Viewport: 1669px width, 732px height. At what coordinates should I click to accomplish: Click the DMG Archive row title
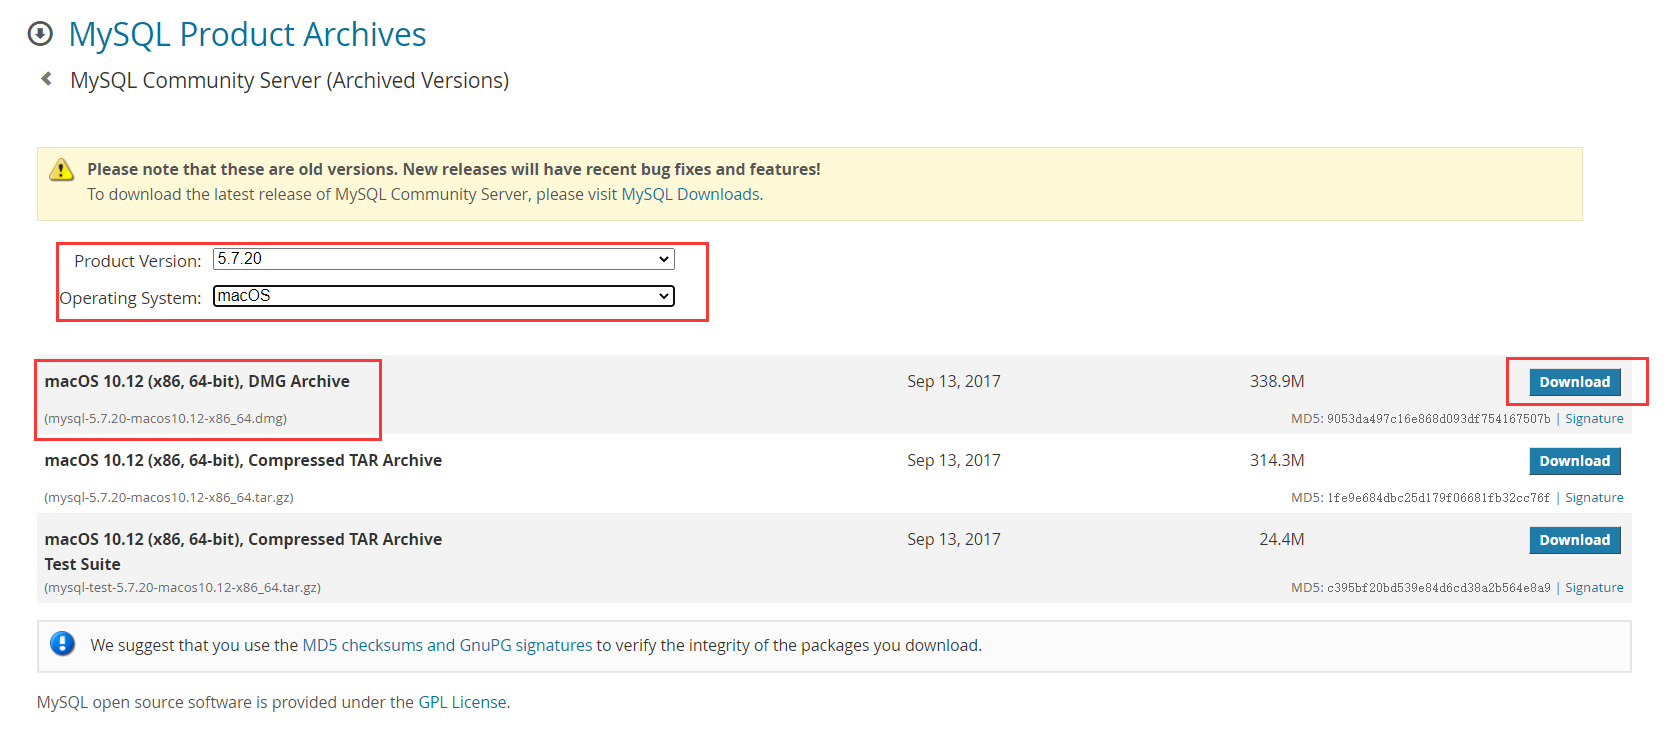[197, 381]
